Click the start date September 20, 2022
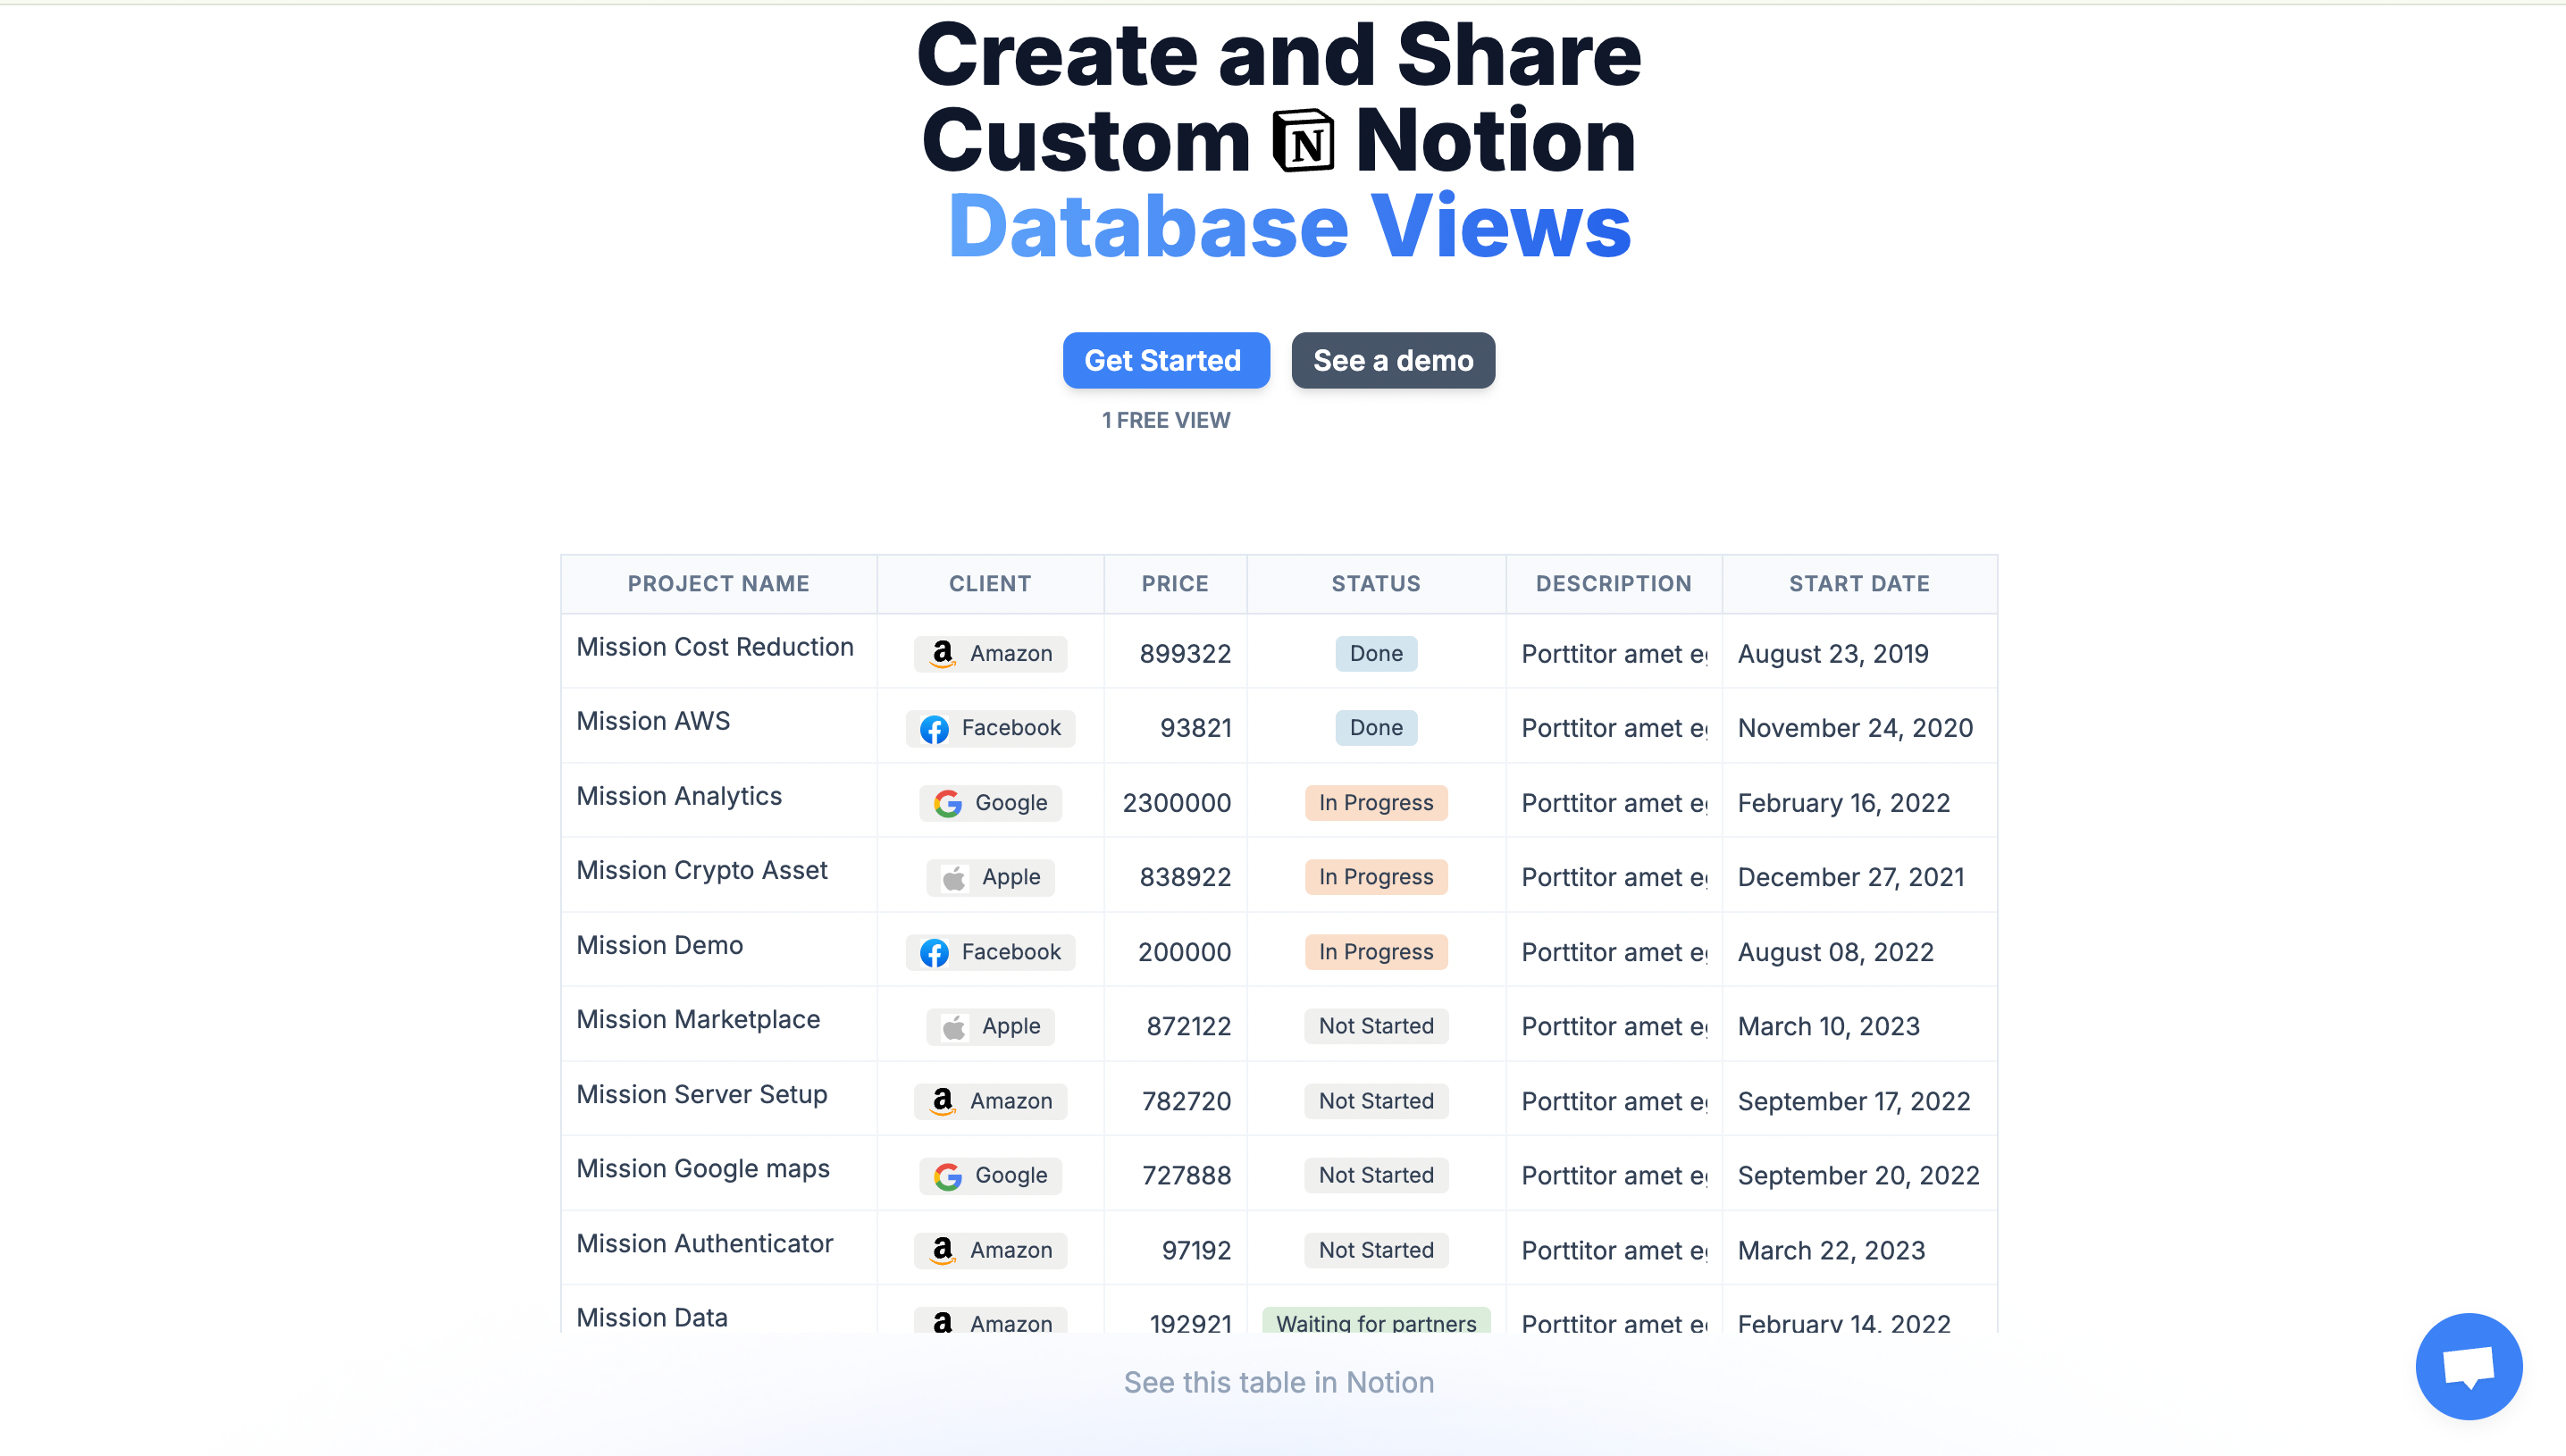 (x=1858, y=1175)
